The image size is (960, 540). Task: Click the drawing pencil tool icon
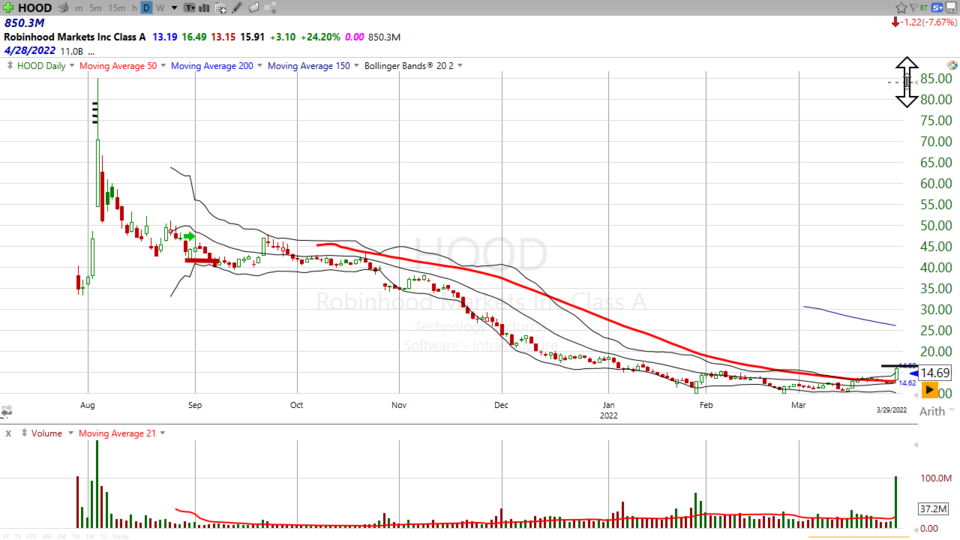pos(235,7)
